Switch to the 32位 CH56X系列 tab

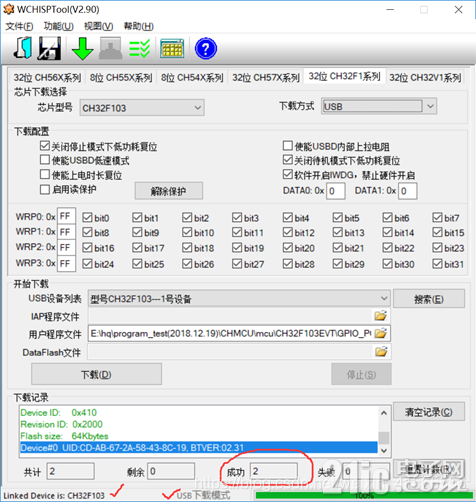coord(47,78)
